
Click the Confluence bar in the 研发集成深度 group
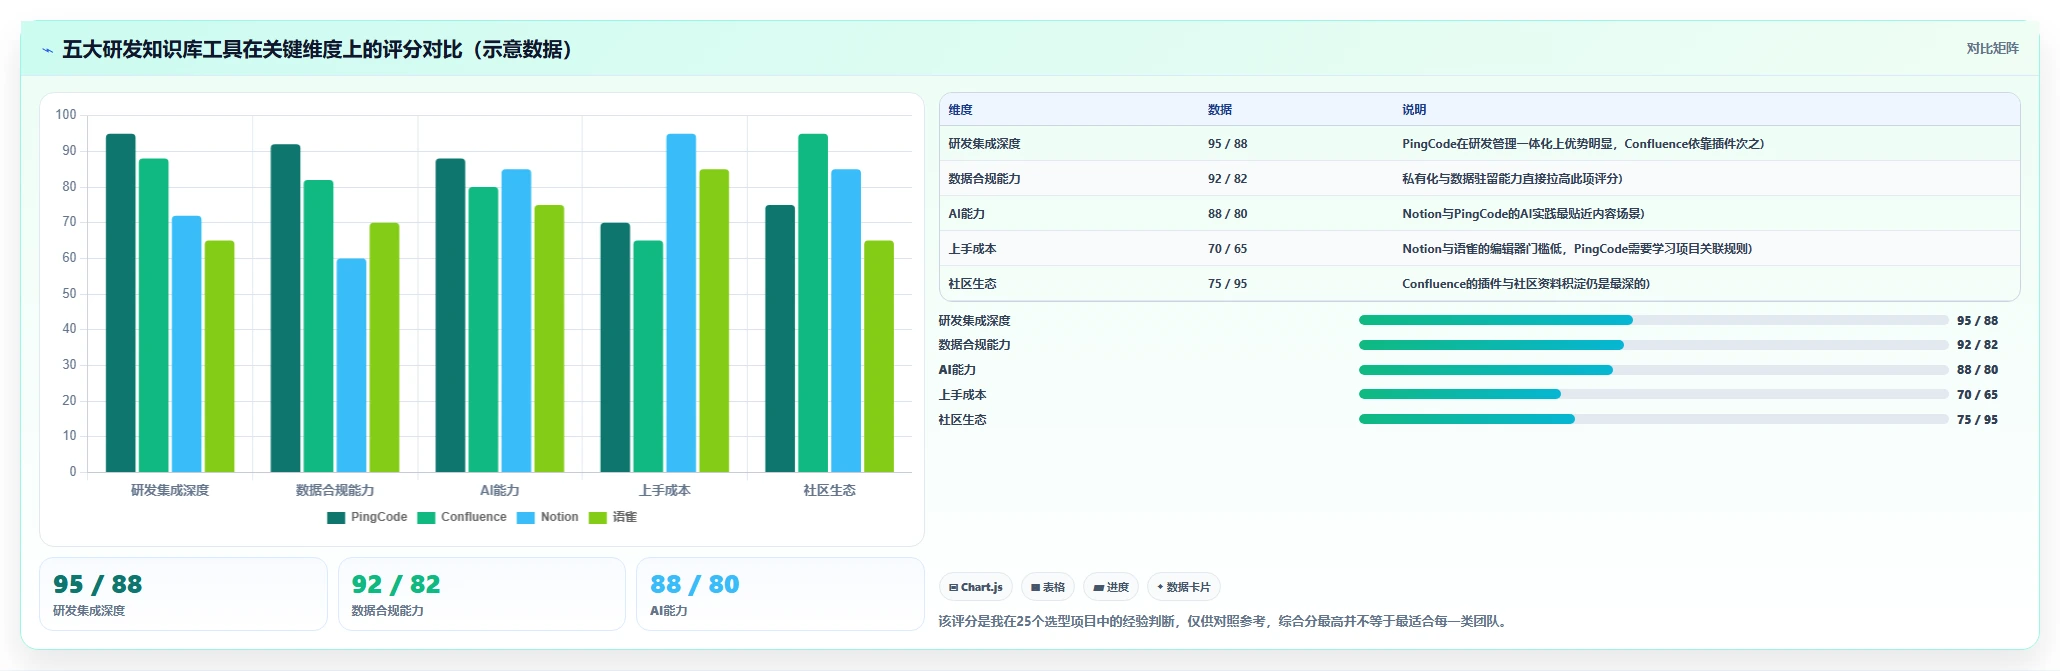click(x=154, y=315)
